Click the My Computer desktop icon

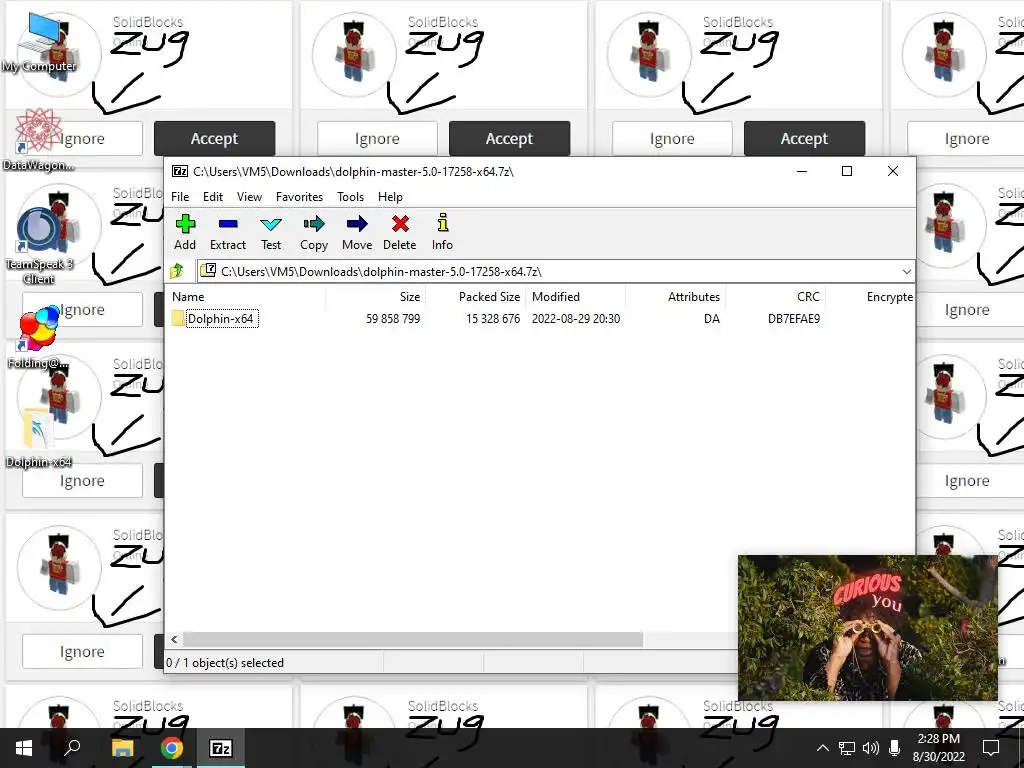39,42
